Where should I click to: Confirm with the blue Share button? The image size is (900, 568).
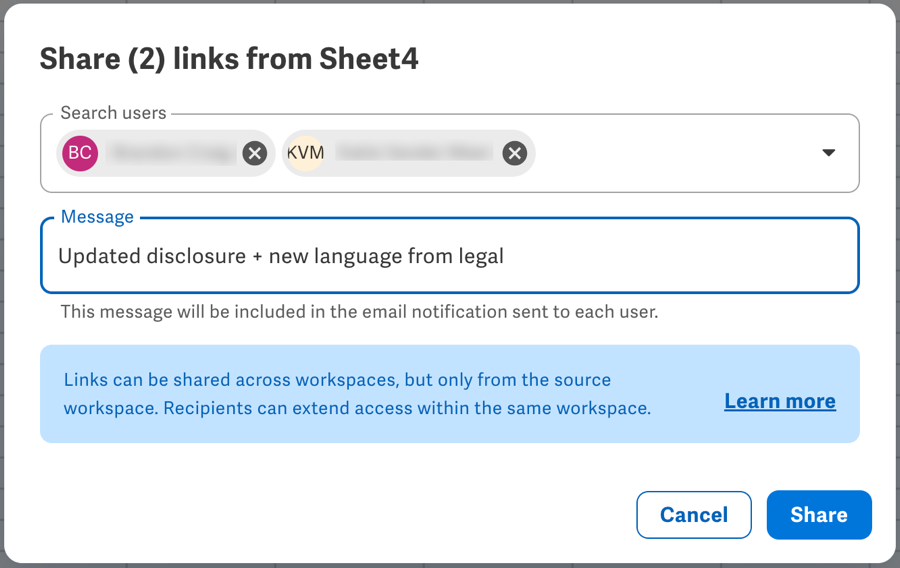pyautogui.click(x=819, y=515)
